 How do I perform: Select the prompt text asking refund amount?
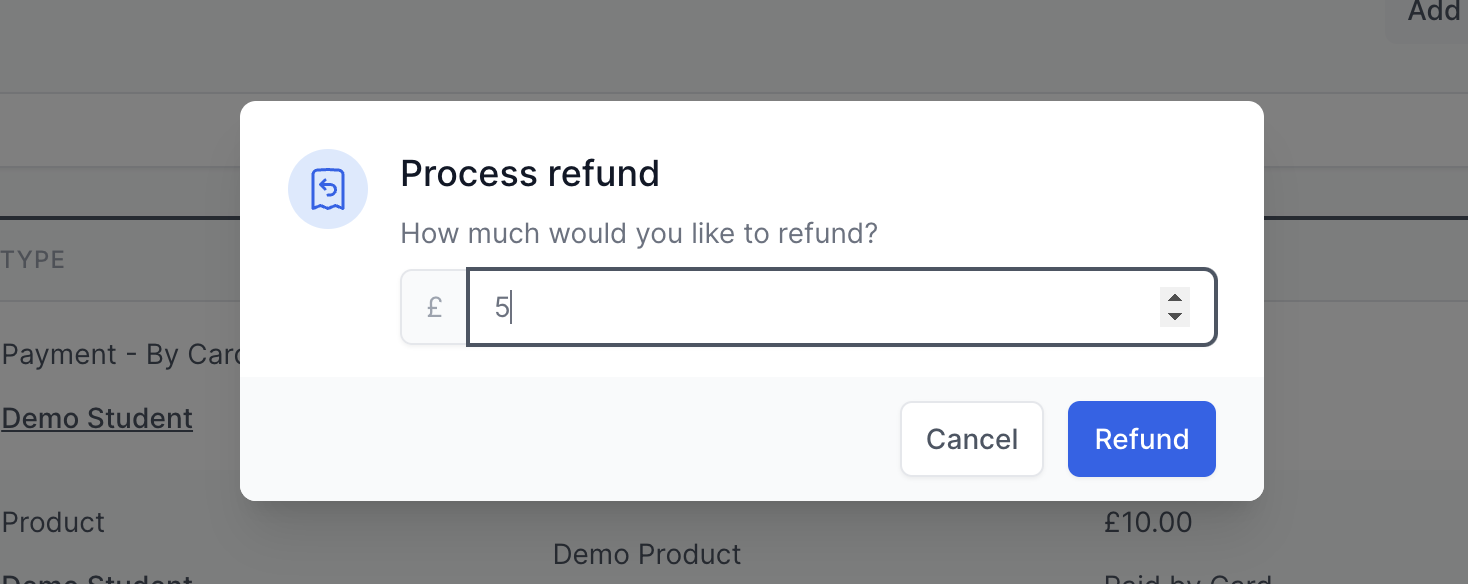(x=639, y=233)
